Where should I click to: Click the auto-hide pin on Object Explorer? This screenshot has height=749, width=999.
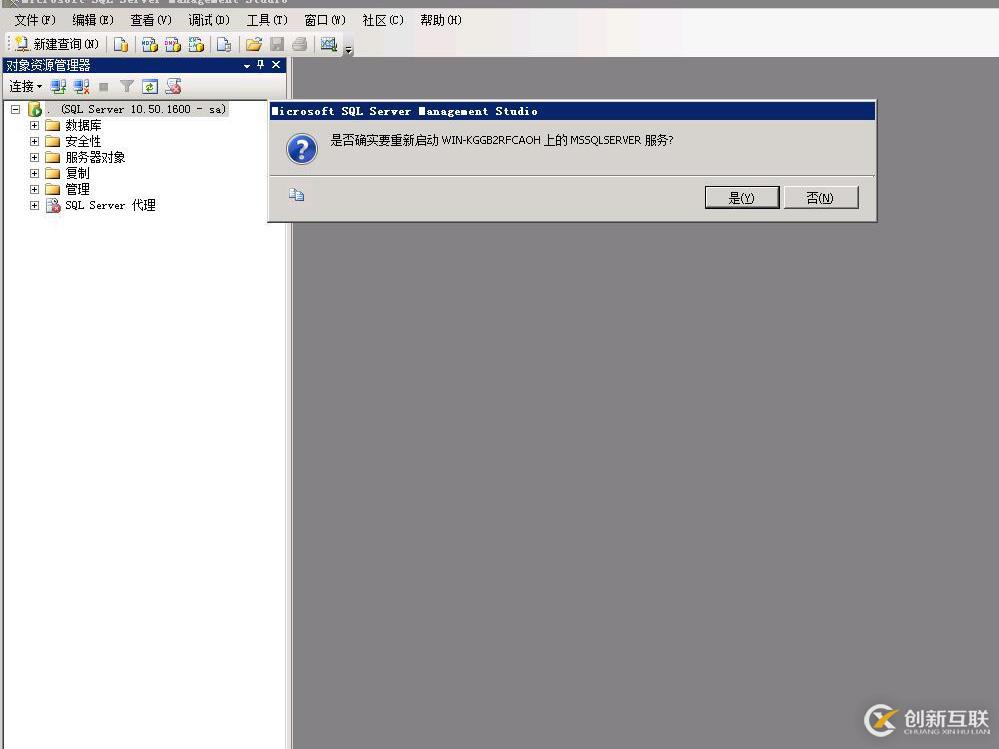point(261,65)
